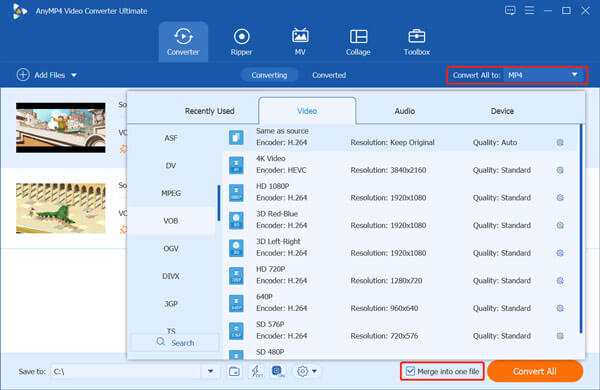Click the Convert All button
The width and height of the screenshot is (600, 390).
[x=535, y=371]
